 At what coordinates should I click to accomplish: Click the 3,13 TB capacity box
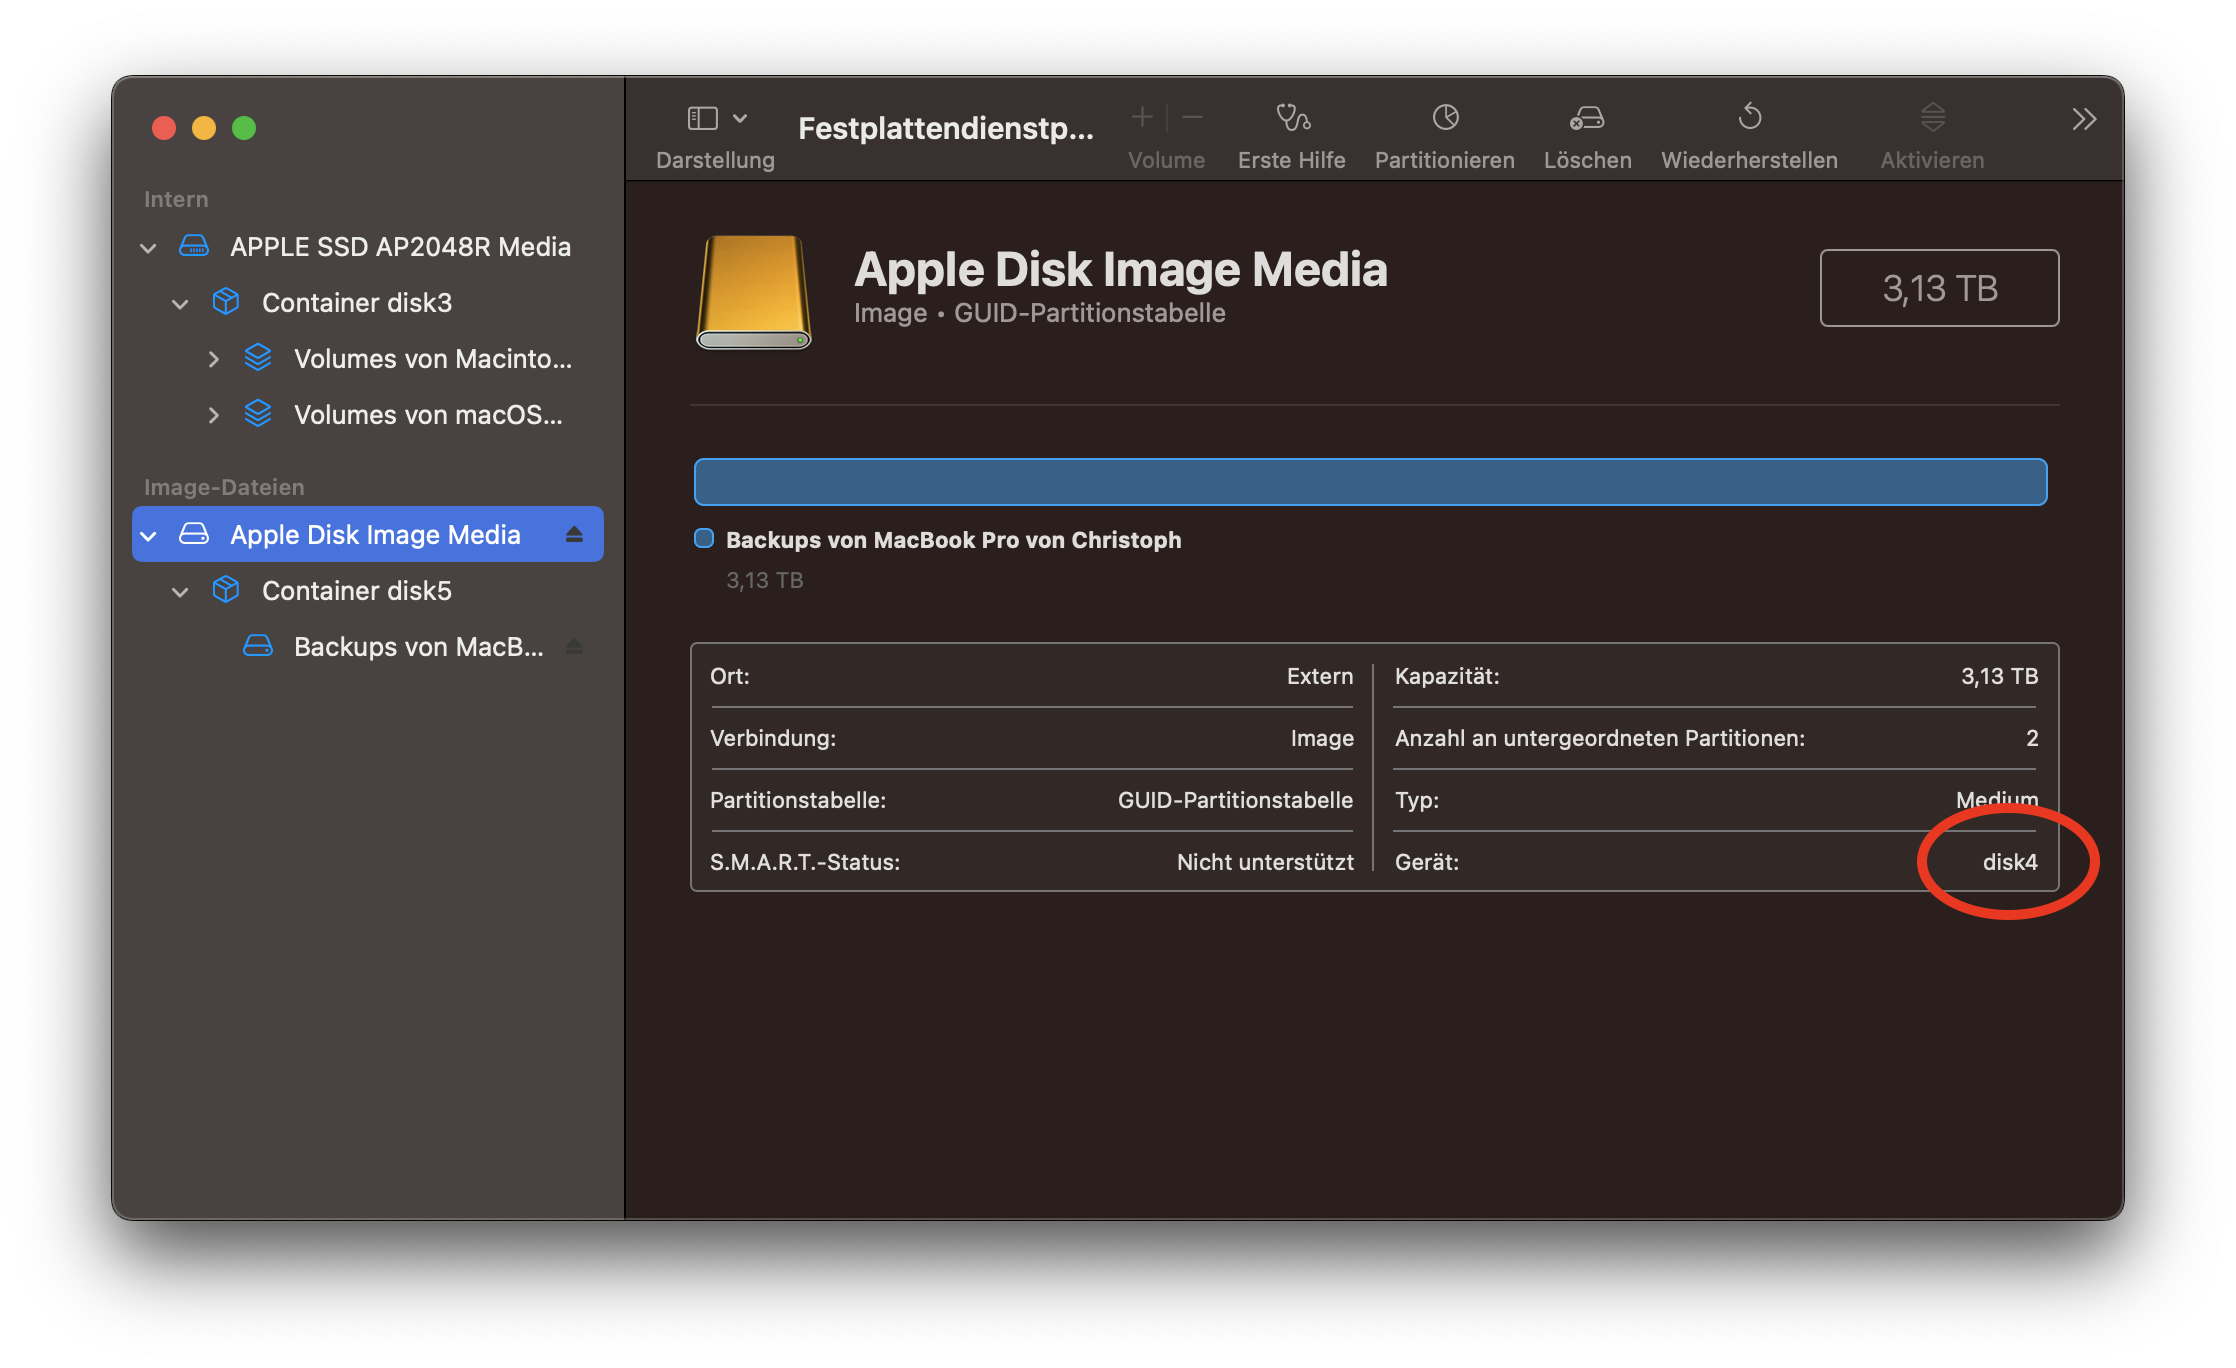tap(1939, 288)
